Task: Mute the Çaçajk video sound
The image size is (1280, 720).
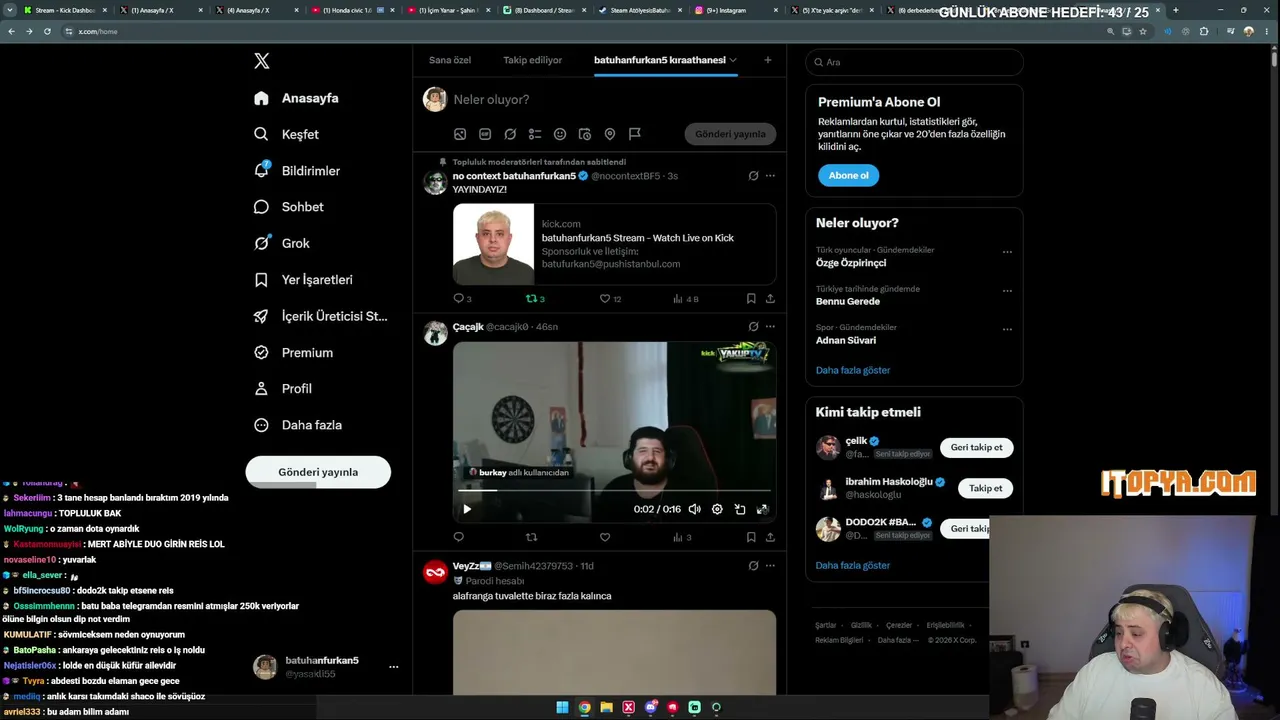Action: (x=695, y=509)
